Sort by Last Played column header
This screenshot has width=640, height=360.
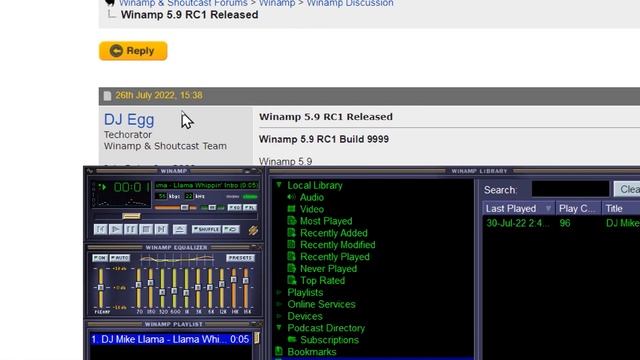pyautogui.click(x=518, y=209)
